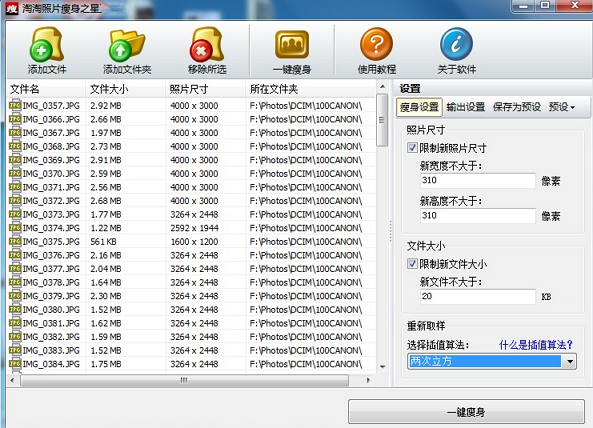Click the app logo in title bar
The height and width of the screenshot is (428, 593).
[x=12, y=8]
